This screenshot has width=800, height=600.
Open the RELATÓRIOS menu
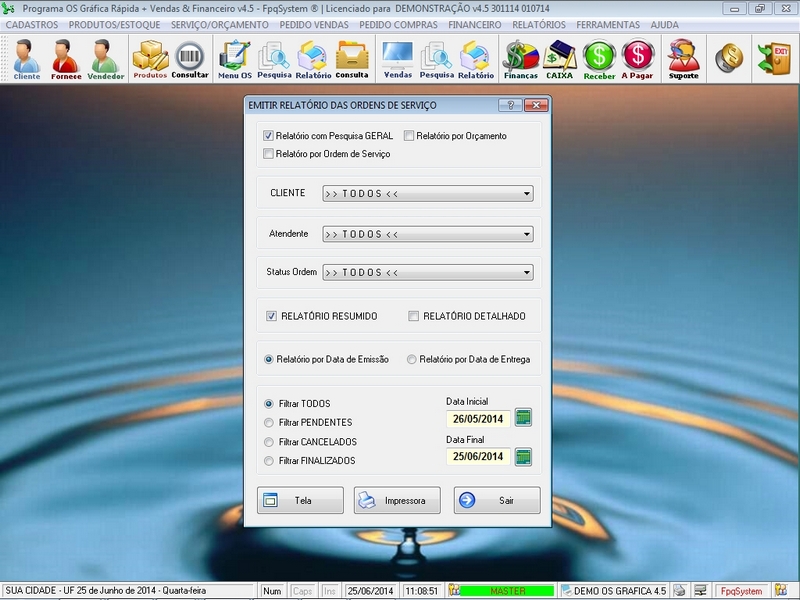pyautogui.click(x=539, y=24)
